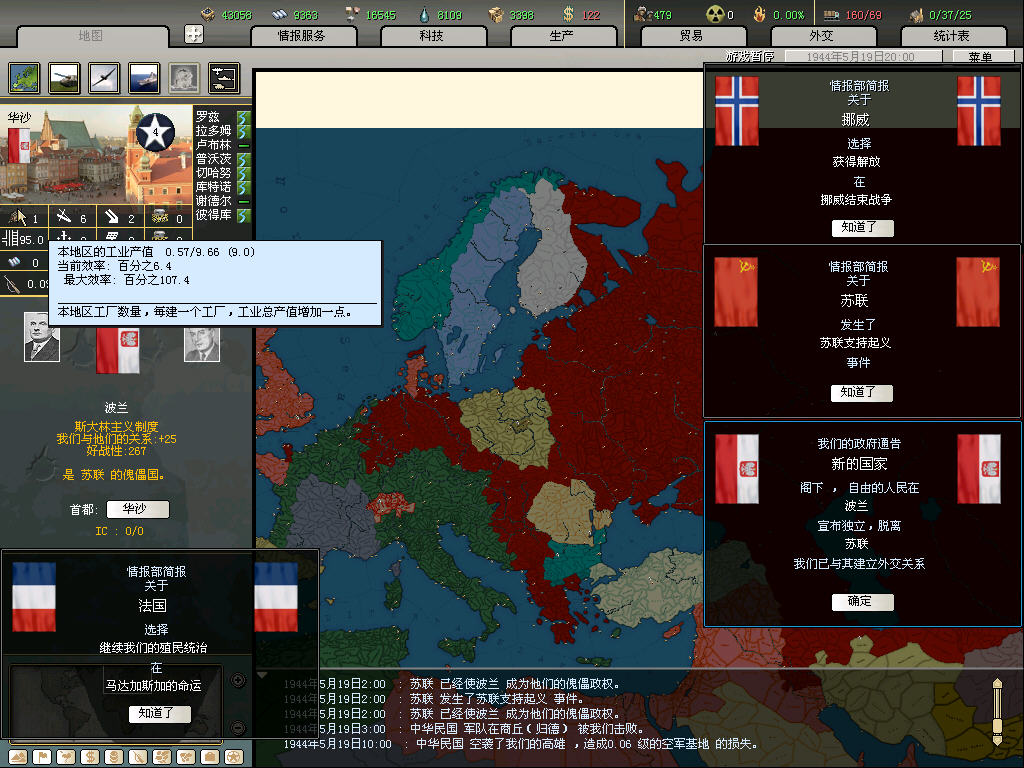The image size is (1024, 768).
Task: Click the money dollar icon showing 122
Action: click(x=569, y=14)
